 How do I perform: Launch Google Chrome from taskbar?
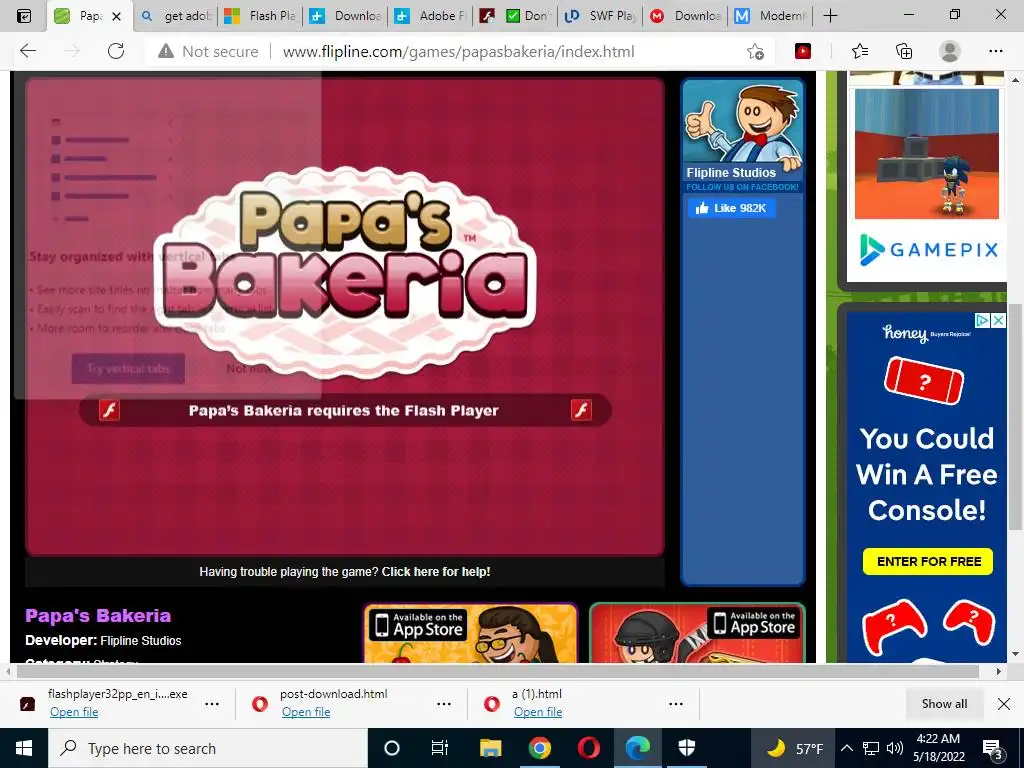click(x=539, y=748)
